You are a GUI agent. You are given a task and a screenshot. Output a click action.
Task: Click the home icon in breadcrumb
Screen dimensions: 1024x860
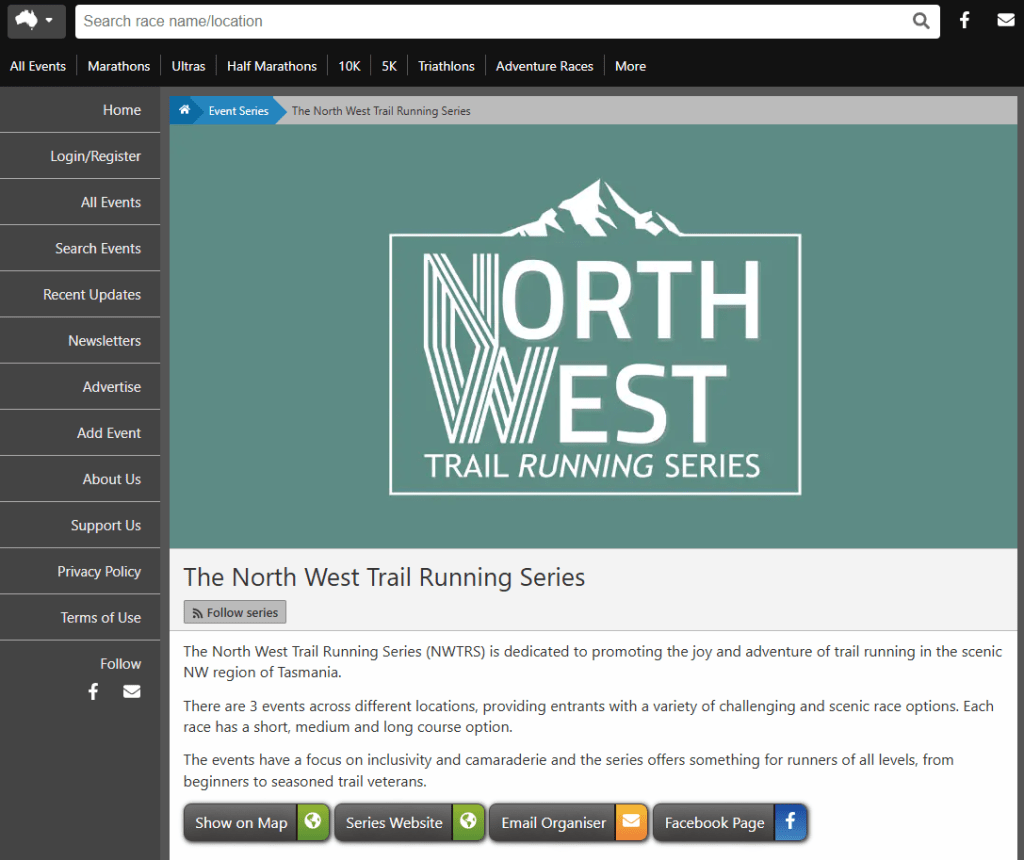pyautogui.click(x=185, y=111)
